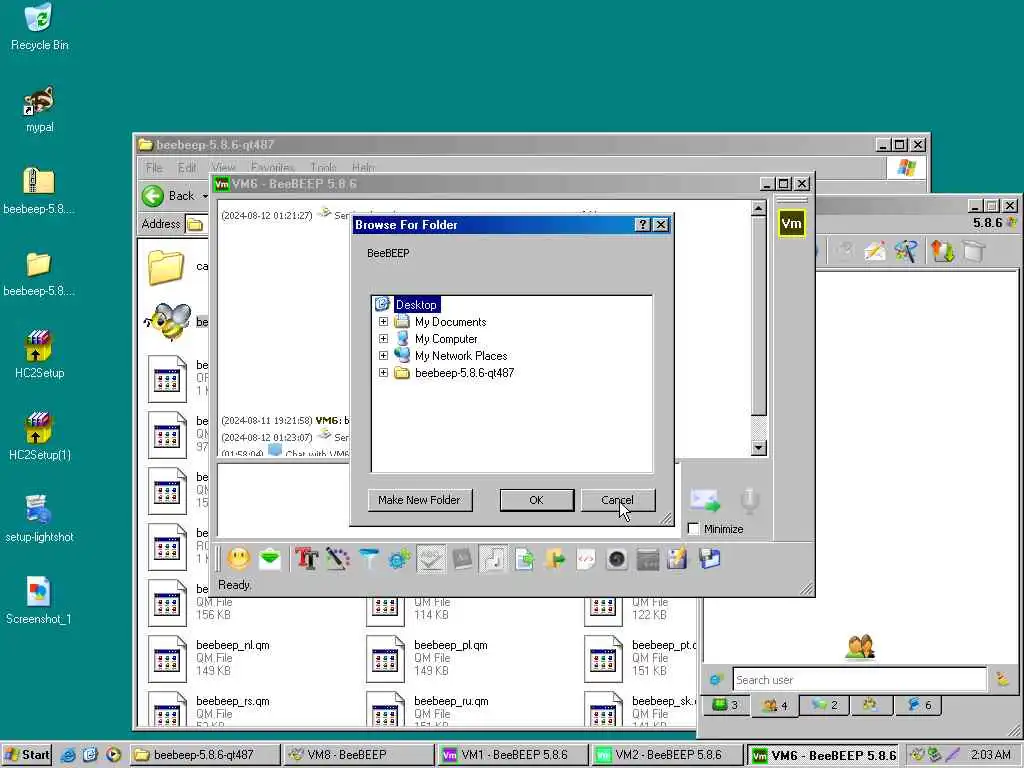Image resolution: width=1024 pixels, height=768 pixels.
Task: Select beebeep-5.8.6-qt487 in folder tree
Action: point(464,373)
